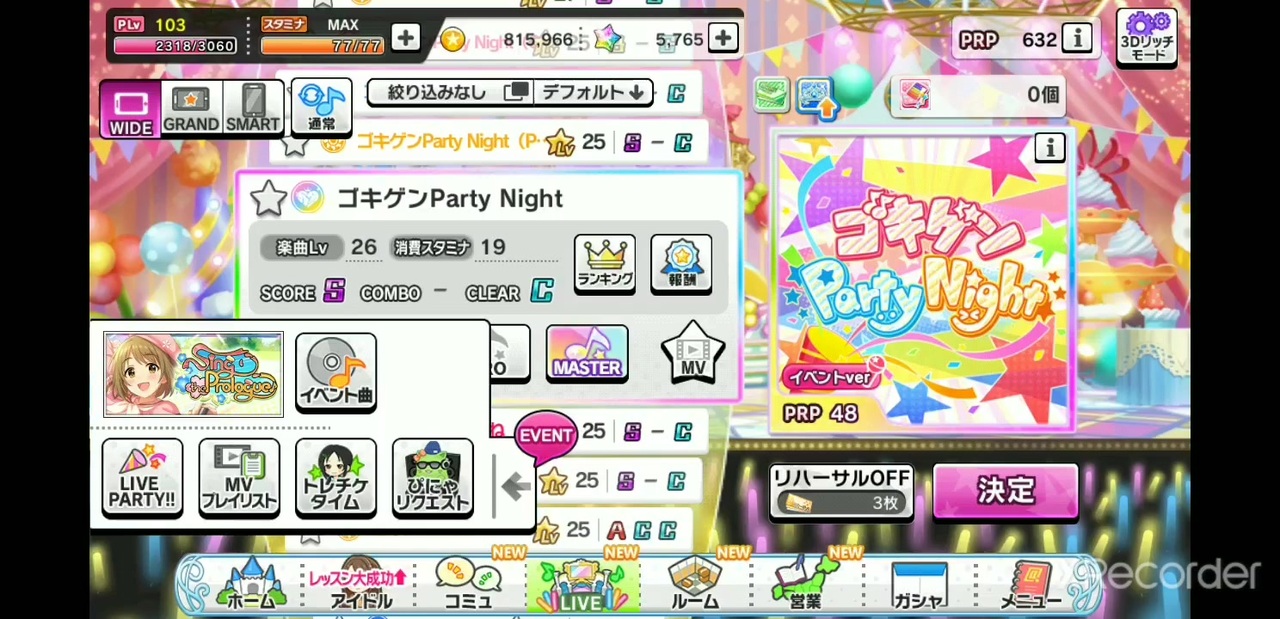The height and width of the screenshot is (619, 1280).
Task: Click the stamina gauge bar
Action: click(322, 46)
